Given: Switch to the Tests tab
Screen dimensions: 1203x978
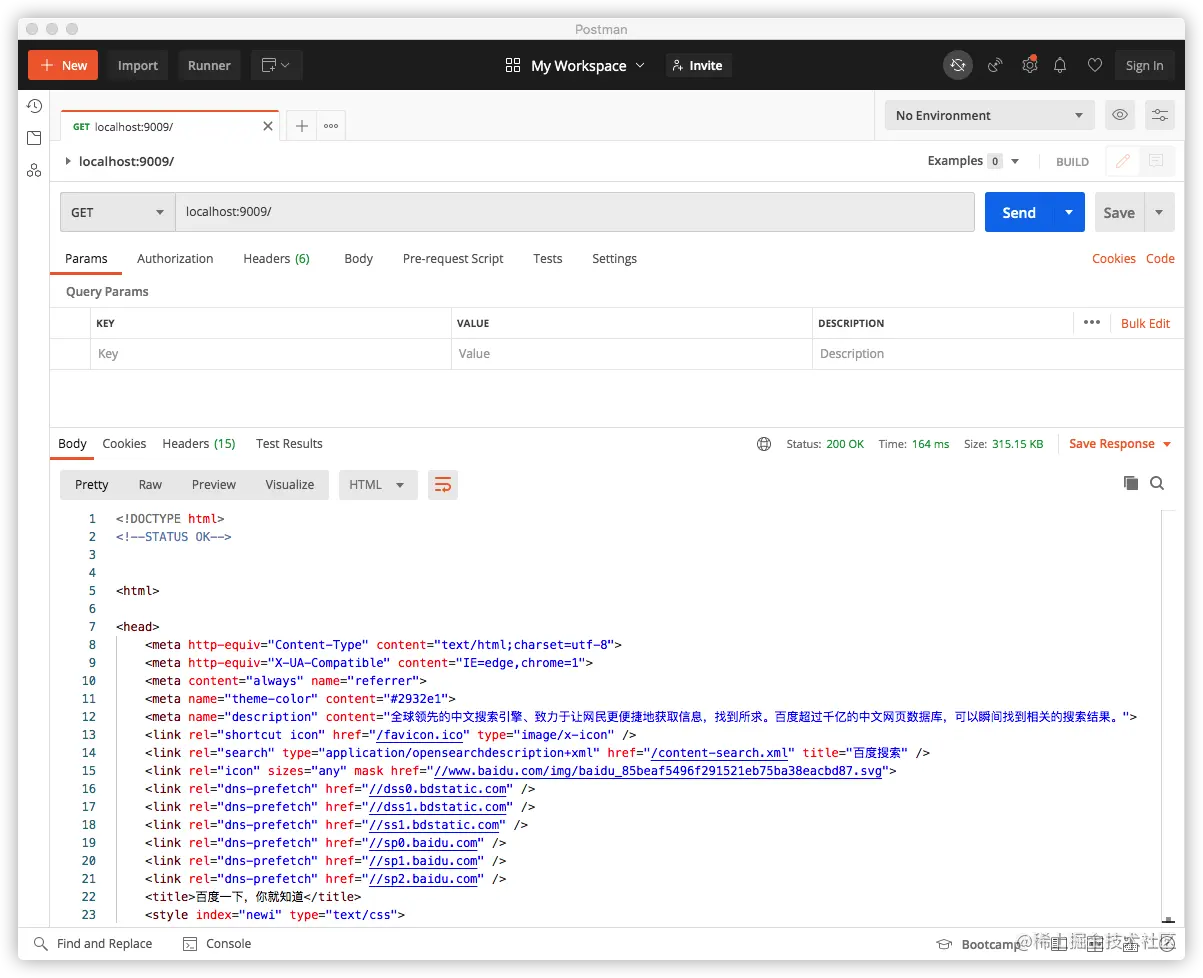Looking at the screenshot, I should pyautogui.click(x=547, y=258).
